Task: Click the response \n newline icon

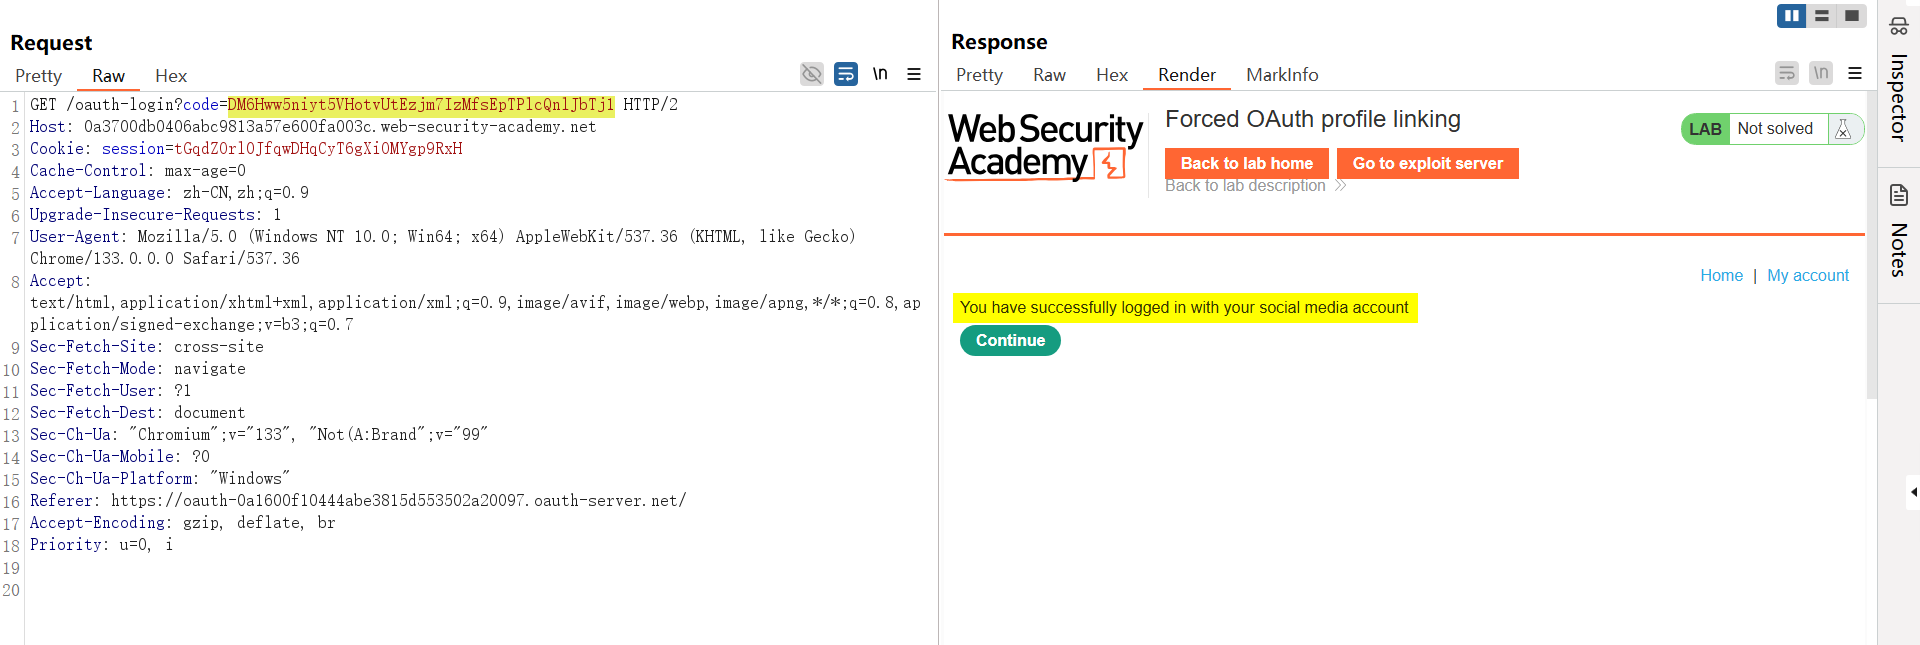Action: click(x=1821, y=73)
